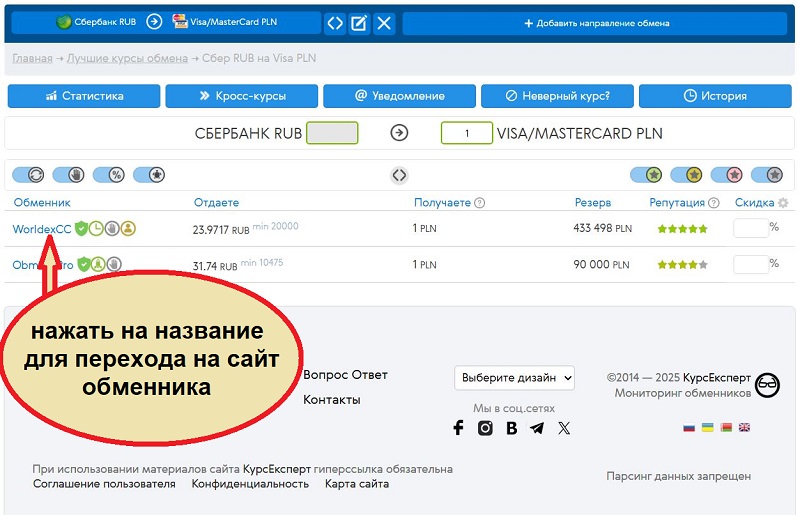Sort by Обменник column header
This screenshot has width=800, height=515.
(x=42, y=203)
